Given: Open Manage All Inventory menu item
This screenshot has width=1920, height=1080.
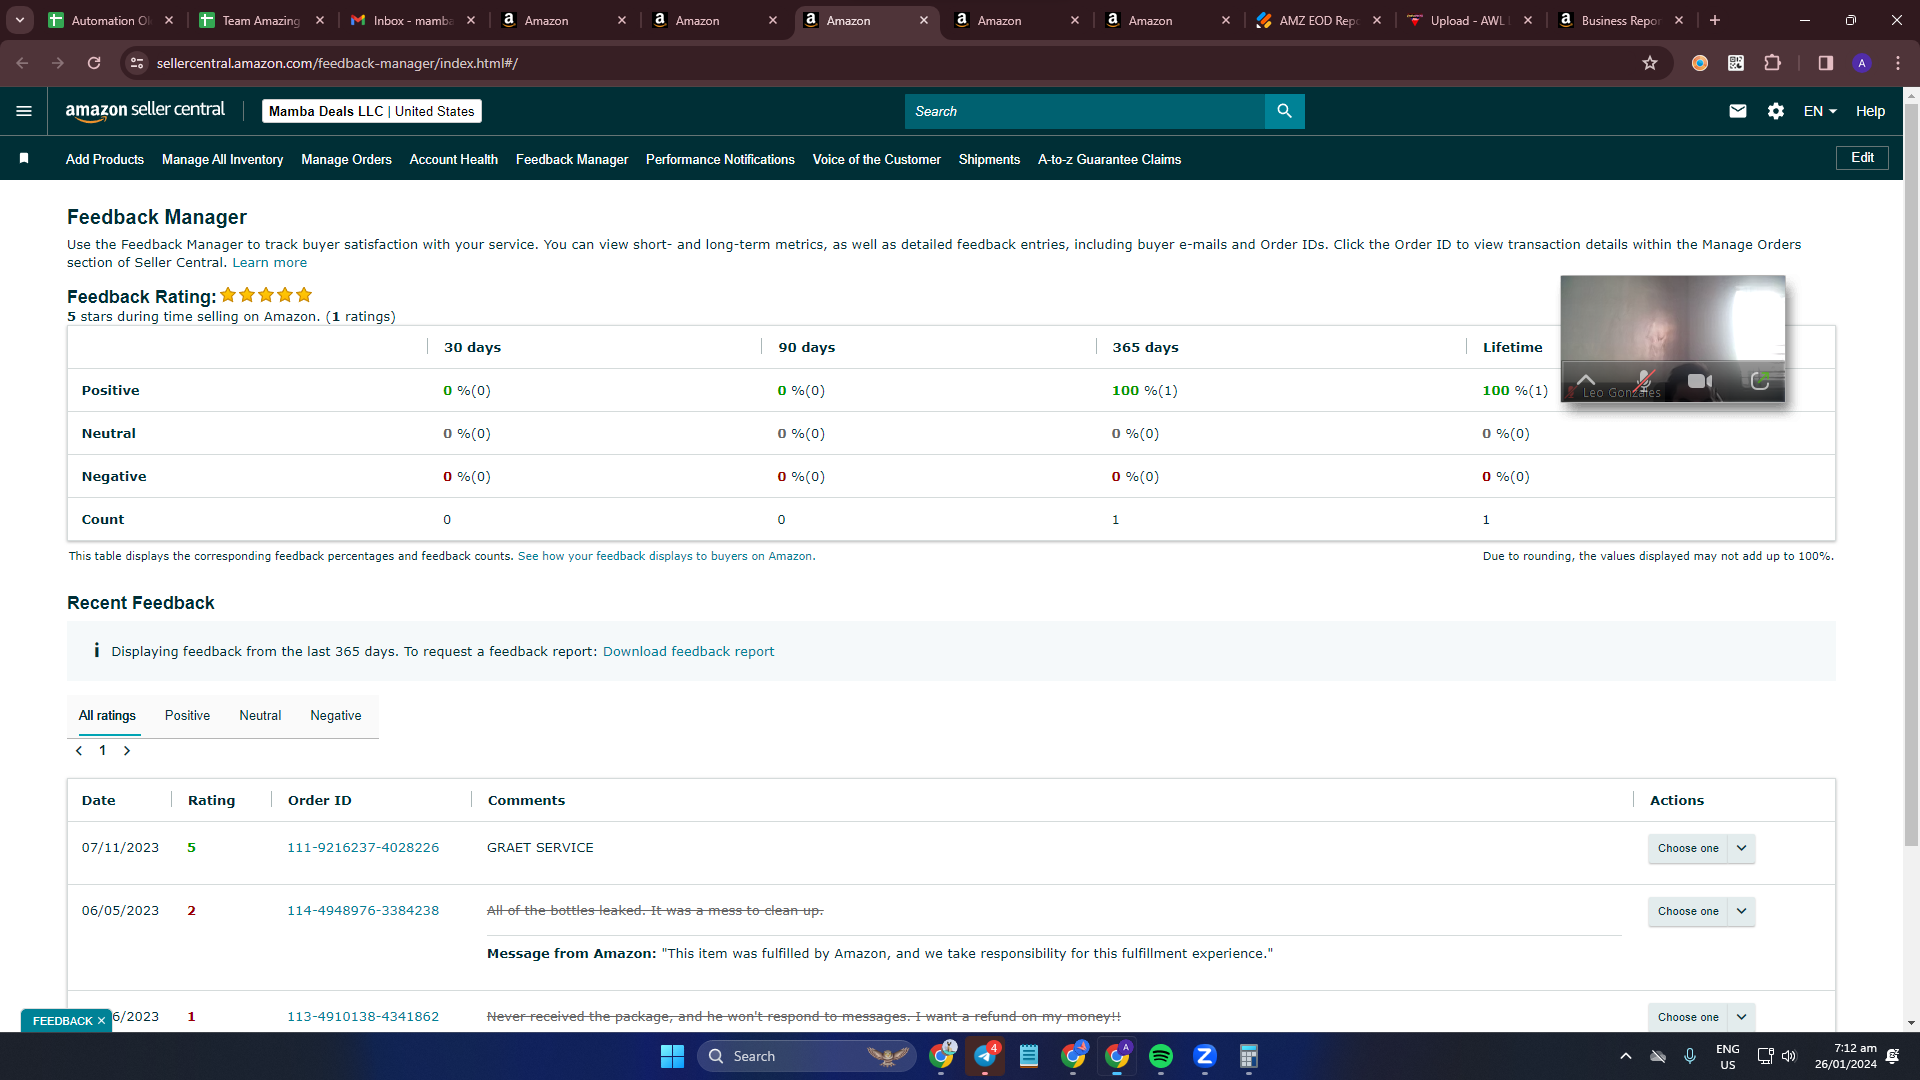Looking at the screenshot, I should point(222,159).
